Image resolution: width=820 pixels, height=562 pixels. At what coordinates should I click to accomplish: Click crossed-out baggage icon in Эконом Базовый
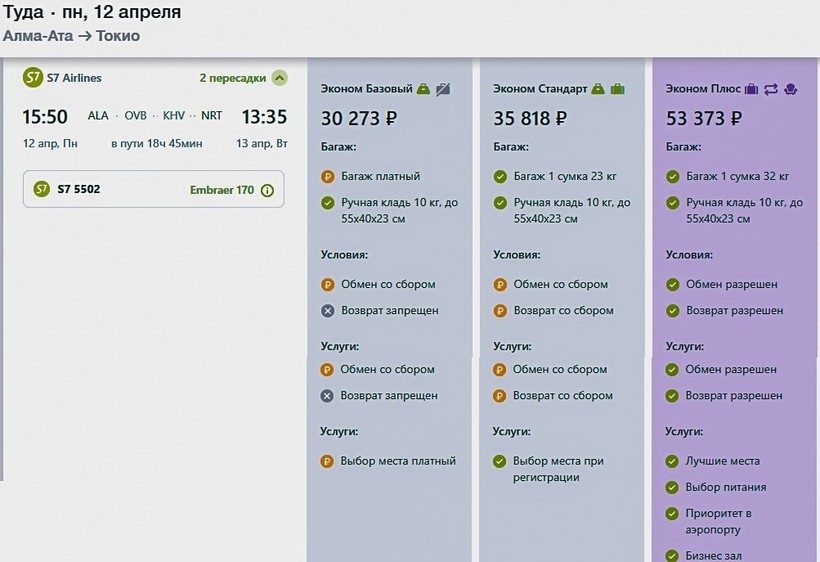[x=443, y=89]
